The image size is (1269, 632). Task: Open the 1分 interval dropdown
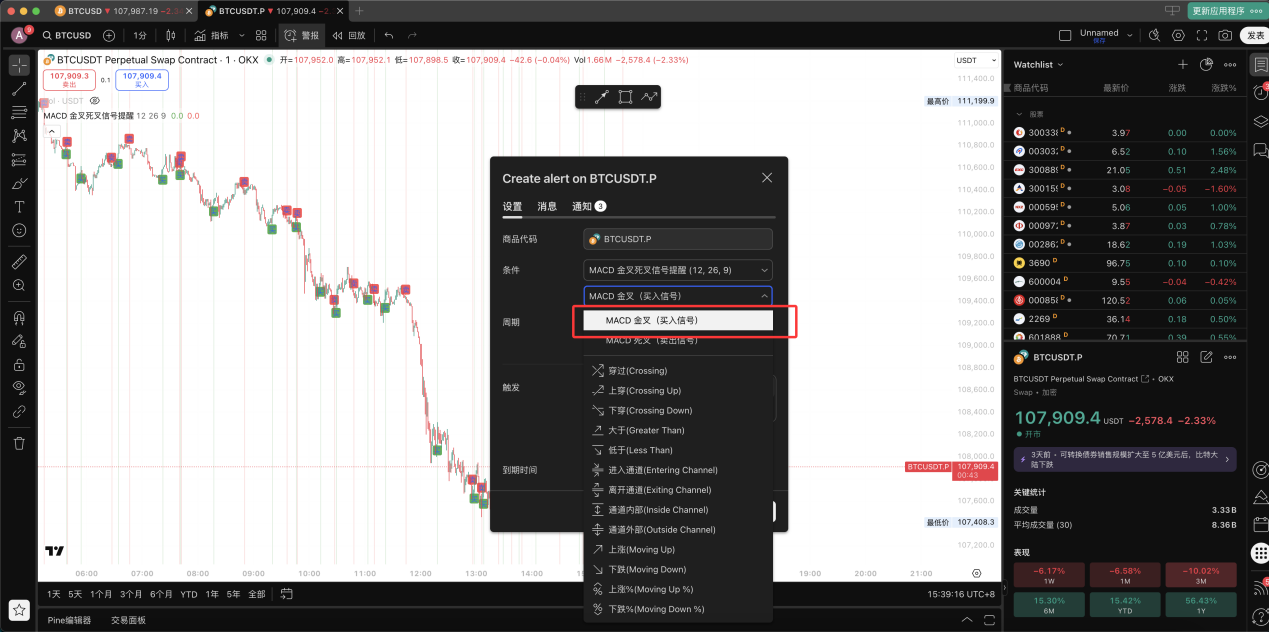pyautogui.click(x=140, y=35)
